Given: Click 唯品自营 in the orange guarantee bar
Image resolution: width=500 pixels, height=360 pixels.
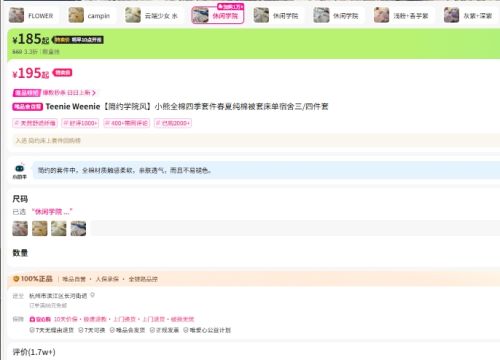Looking at the screenshot, I should (x=74, y=279).
